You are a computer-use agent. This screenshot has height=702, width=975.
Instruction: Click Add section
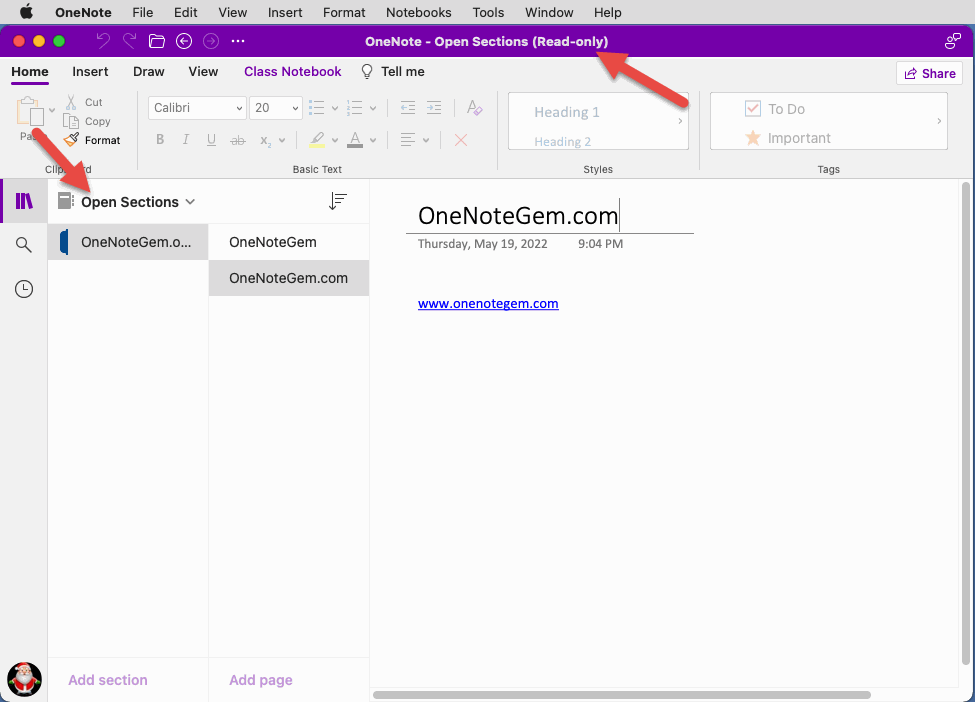(108, 680)
